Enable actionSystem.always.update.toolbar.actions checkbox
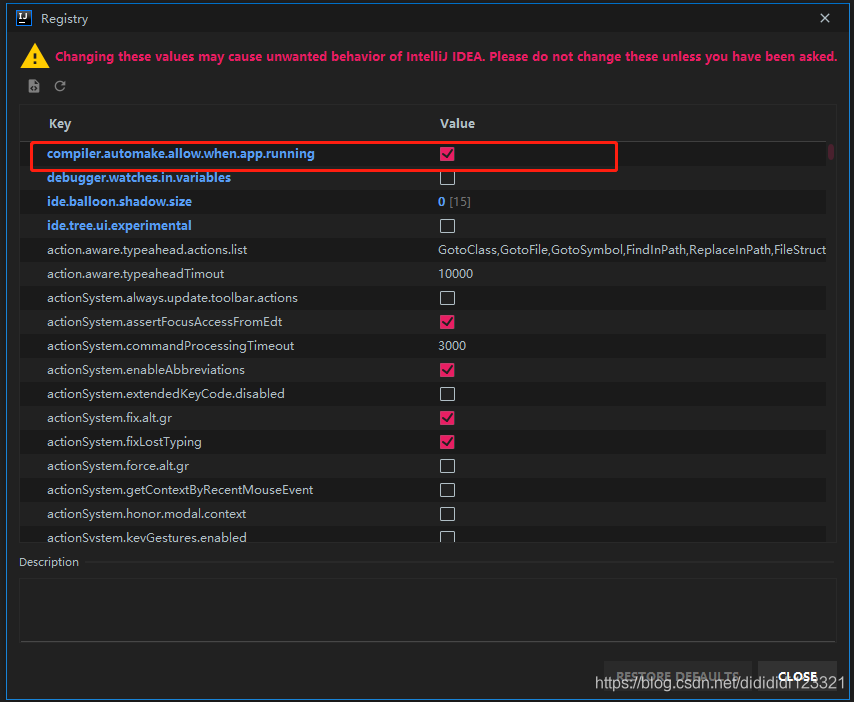This screenshot has height=702, width=854. 447,298
